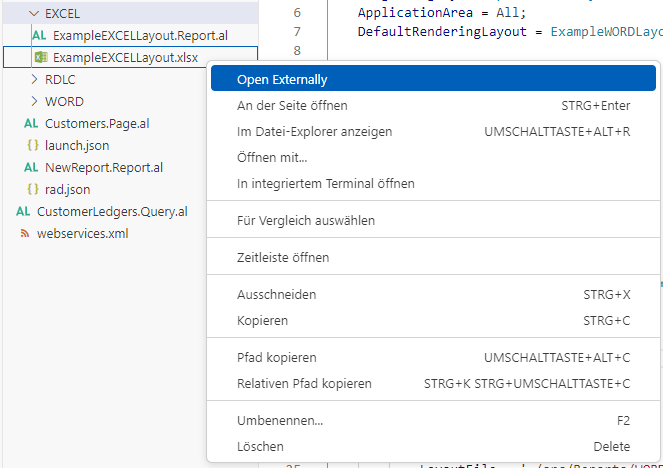Select 'Für Vergleich auswählen' menu entry

433,220
